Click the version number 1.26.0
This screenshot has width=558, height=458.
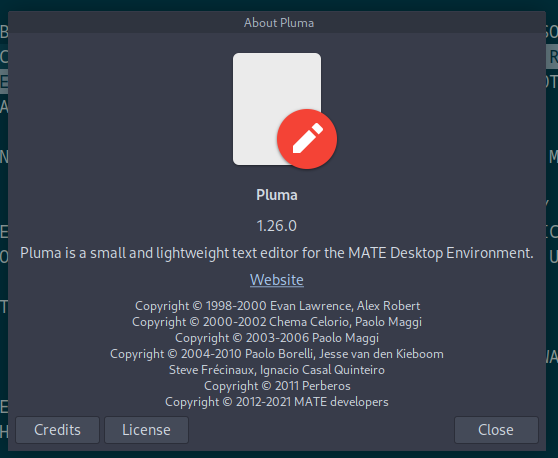coord(277,226)
